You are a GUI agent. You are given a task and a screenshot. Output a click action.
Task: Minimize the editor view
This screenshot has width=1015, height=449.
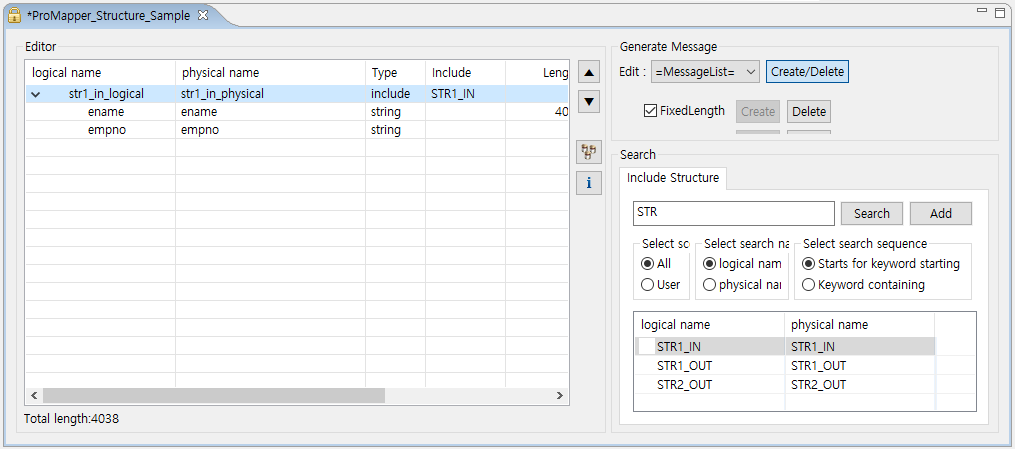coord(982,11)
